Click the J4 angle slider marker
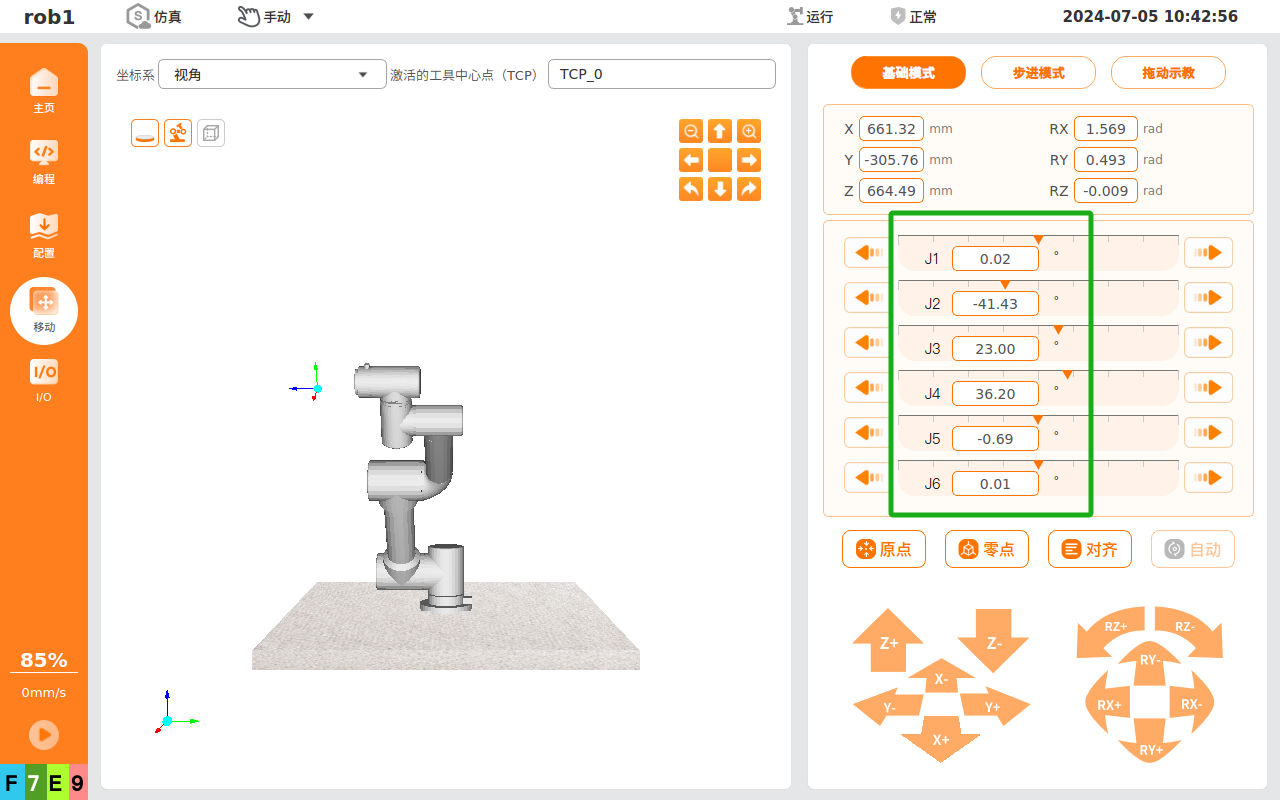The height and width of the screenshot is (800, 1280). 1067,375
